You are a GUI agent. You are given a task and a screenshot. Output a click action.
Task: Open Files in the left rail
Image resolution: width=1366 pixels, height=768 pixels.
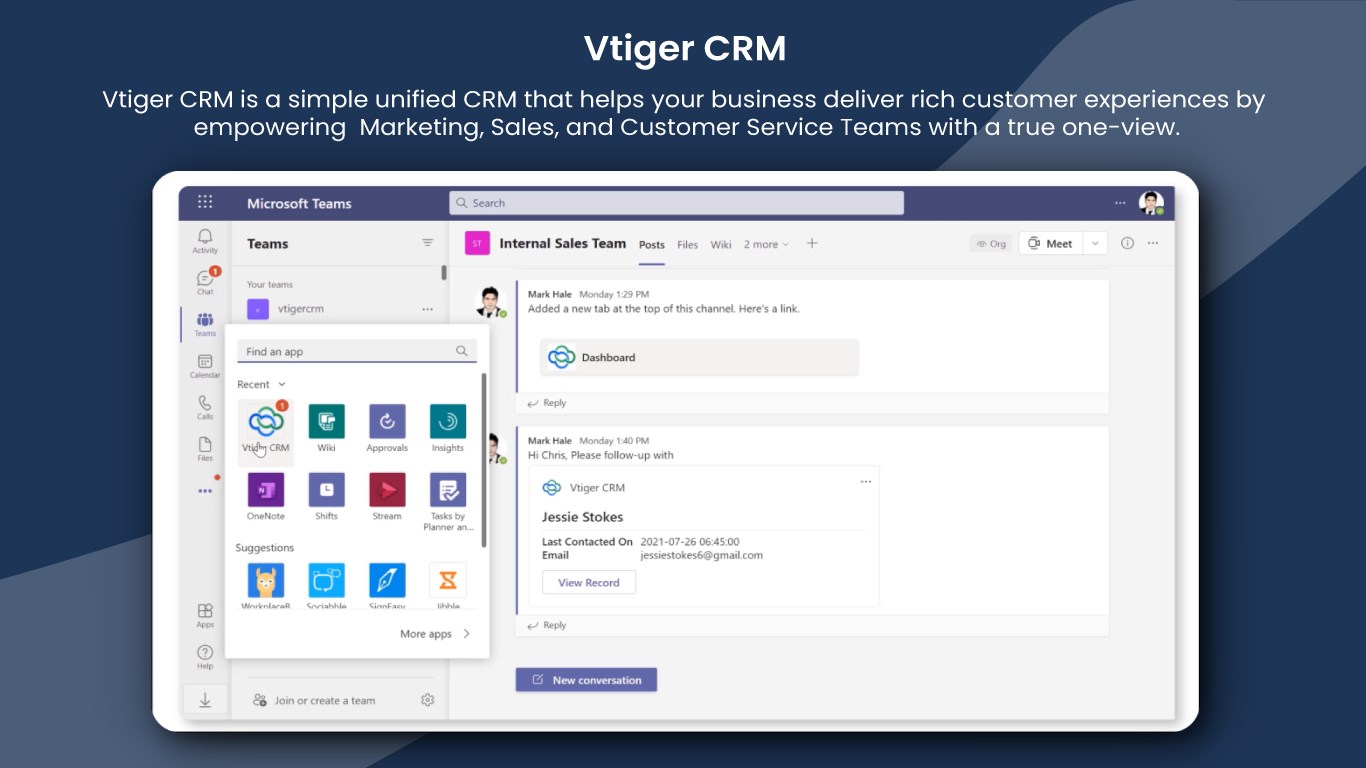[x=205, y=449]
